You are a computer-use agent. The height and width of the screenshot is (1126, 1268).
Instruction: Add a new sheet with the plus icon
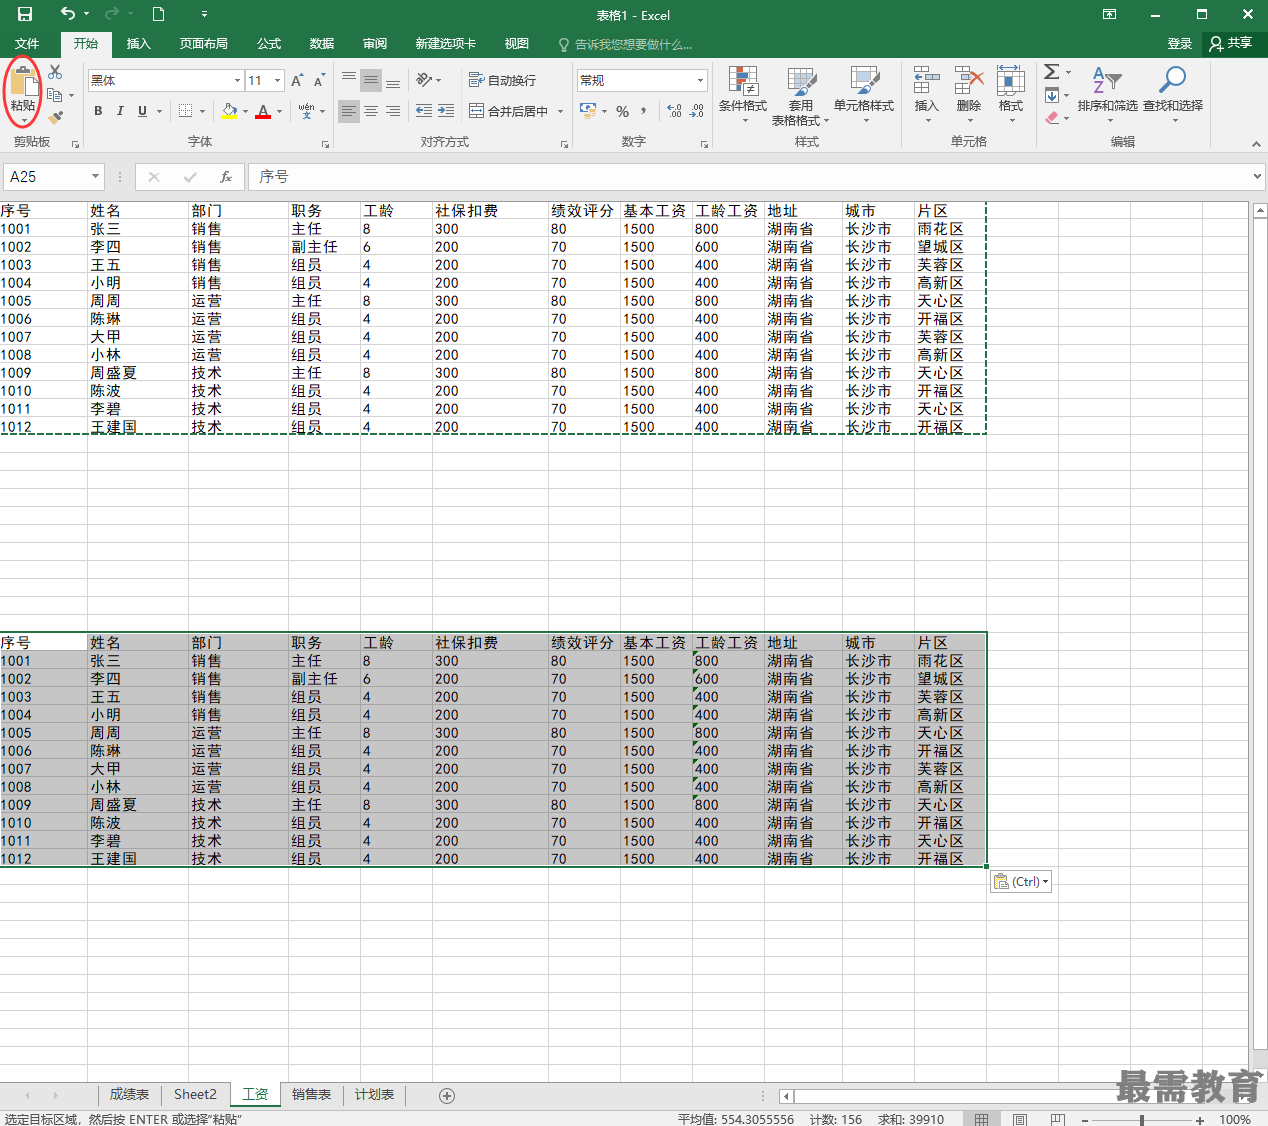pyautogui.click(x=447, y=1096)
